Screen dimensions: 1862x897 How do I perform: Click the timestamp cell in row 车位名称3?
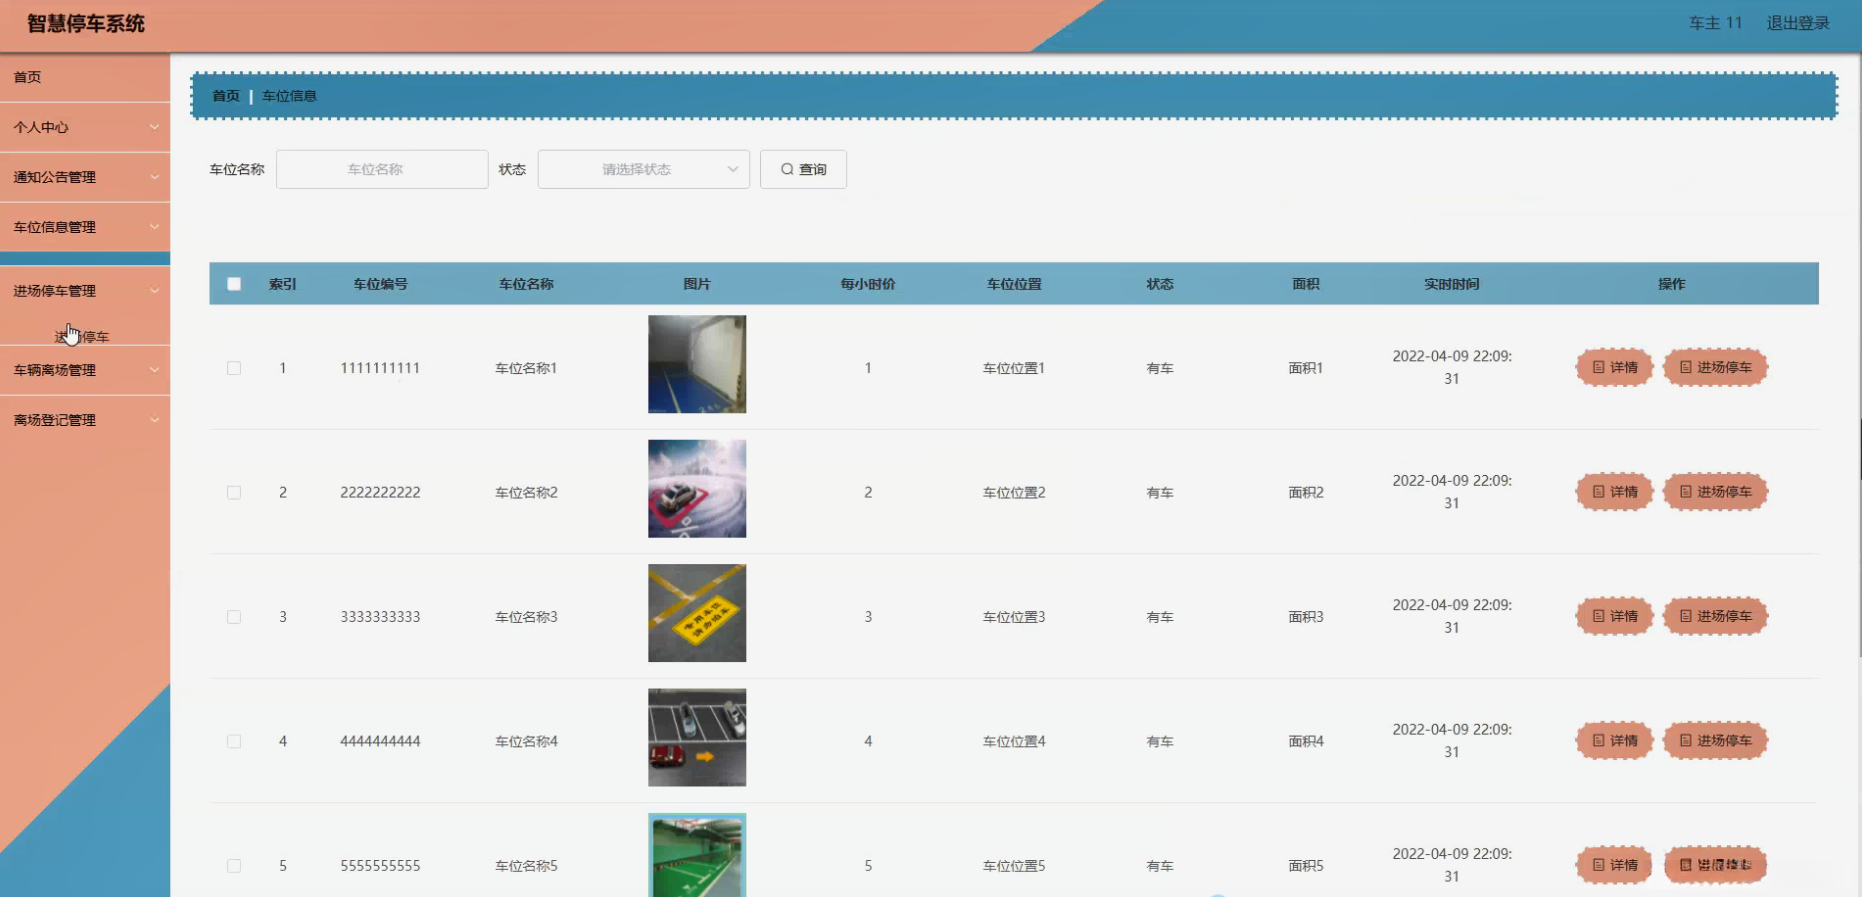click(1452, 616)
